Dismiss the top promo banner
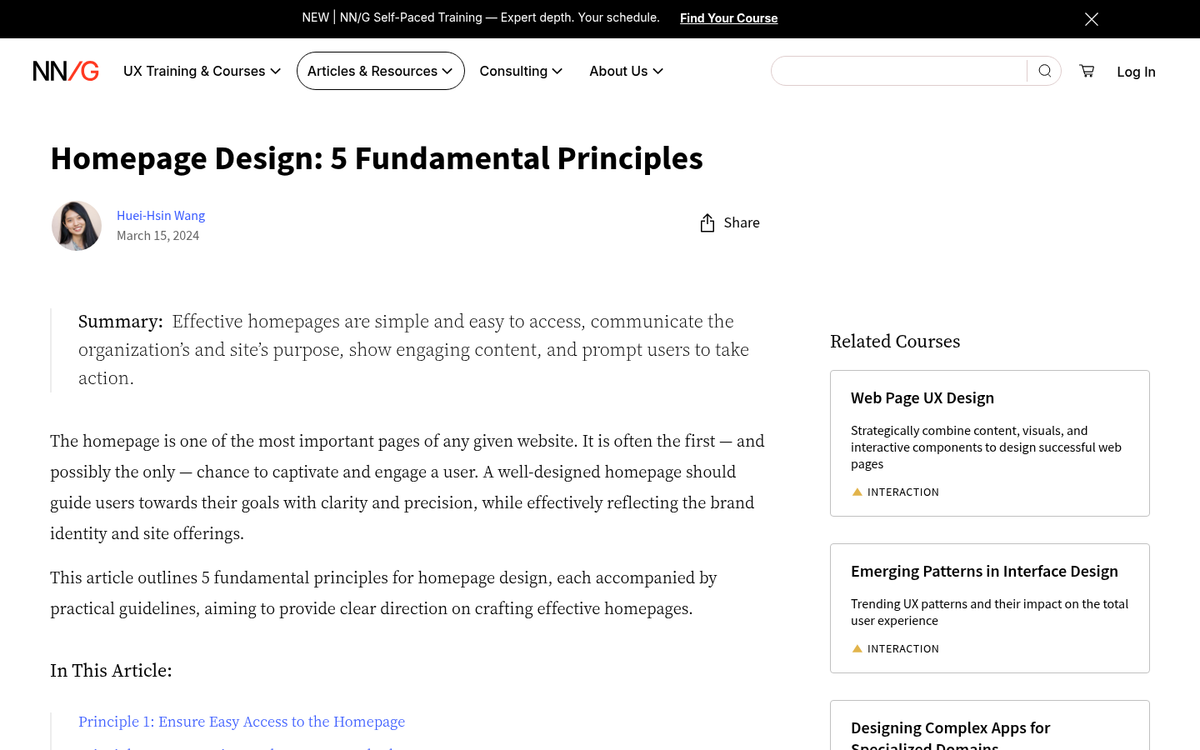This screenshot has height=750, width=1200. coord(1091,19)
